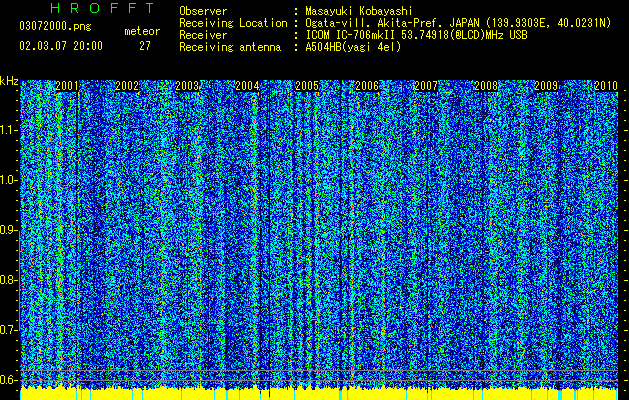Click the ICOM IC-706mkII receiver text
The image size is (629, 400).
click(416, 35)
